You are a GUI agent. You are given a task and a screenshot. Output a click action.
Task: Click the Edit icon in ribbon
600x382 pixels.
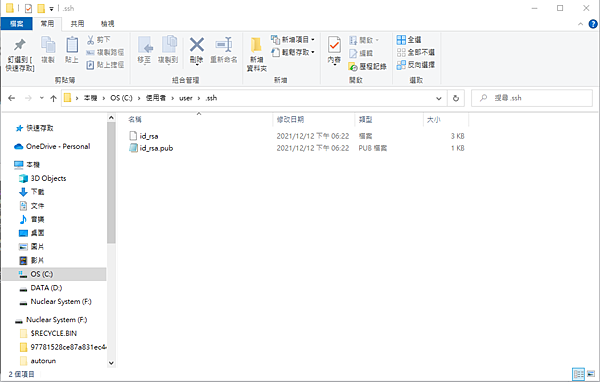point(353,54)
